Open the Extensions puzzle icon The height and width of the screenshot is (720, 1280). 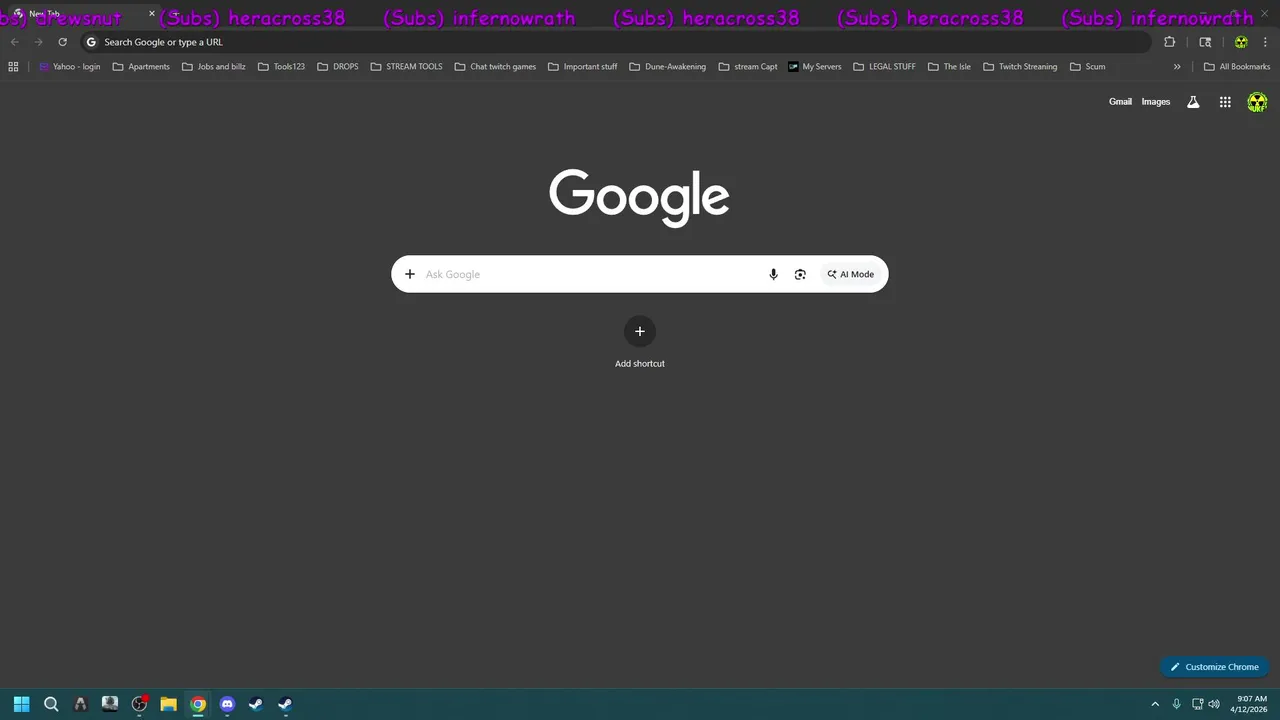click(x=1169, y=42)
